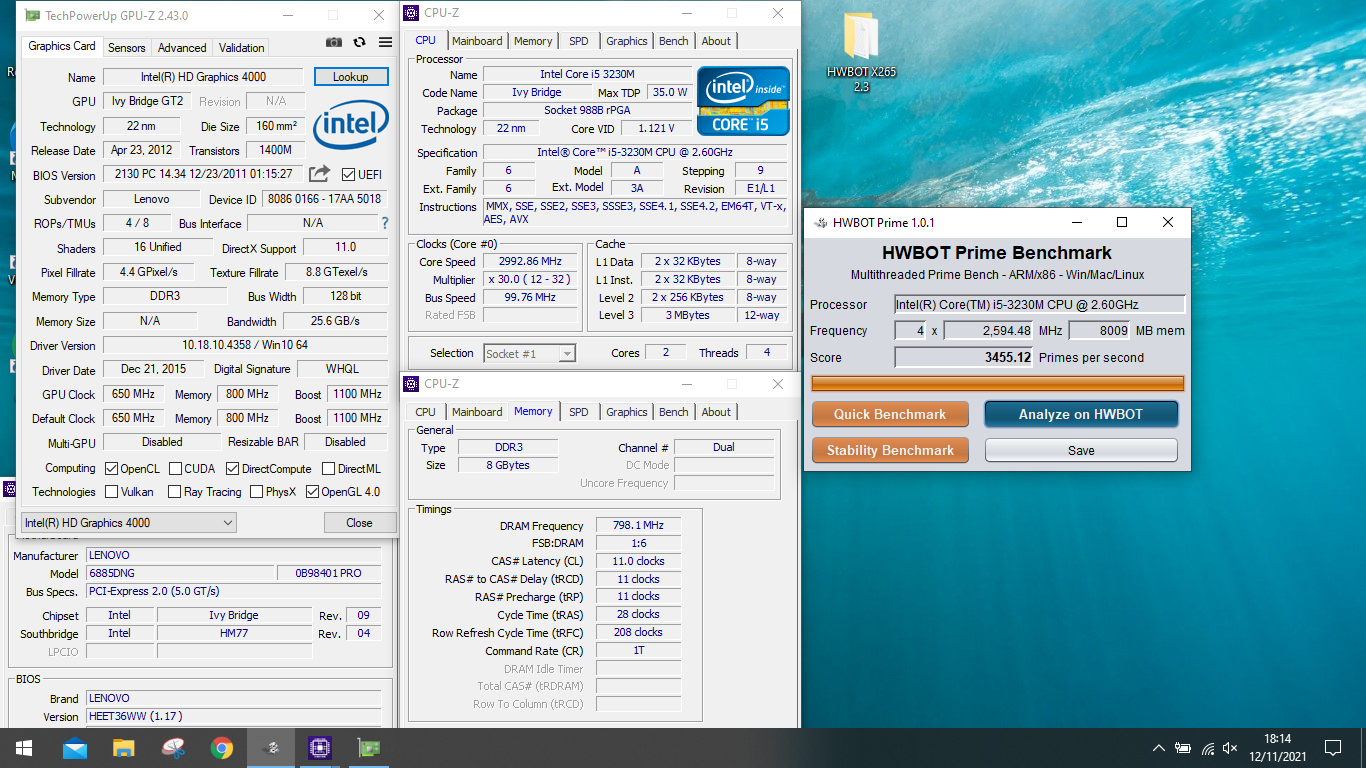
Task: Click the muted volume tray icon
Action: (x=1231, y=747)
